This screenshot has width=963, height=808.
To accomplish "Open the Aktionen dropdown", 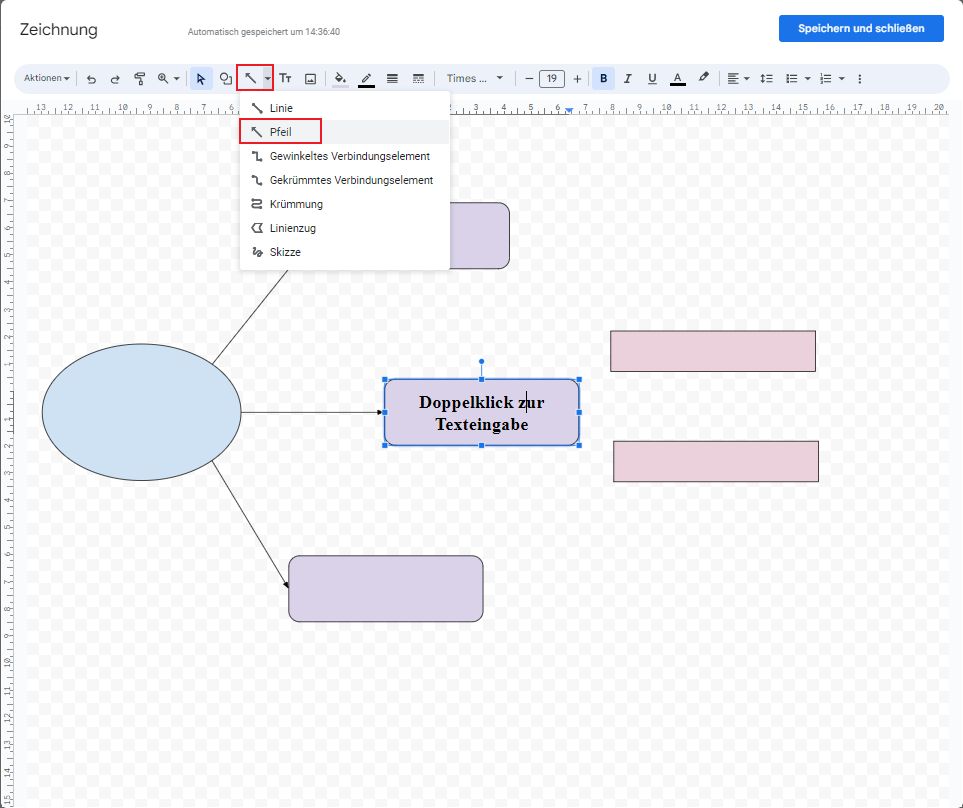I will coord(47,79).
